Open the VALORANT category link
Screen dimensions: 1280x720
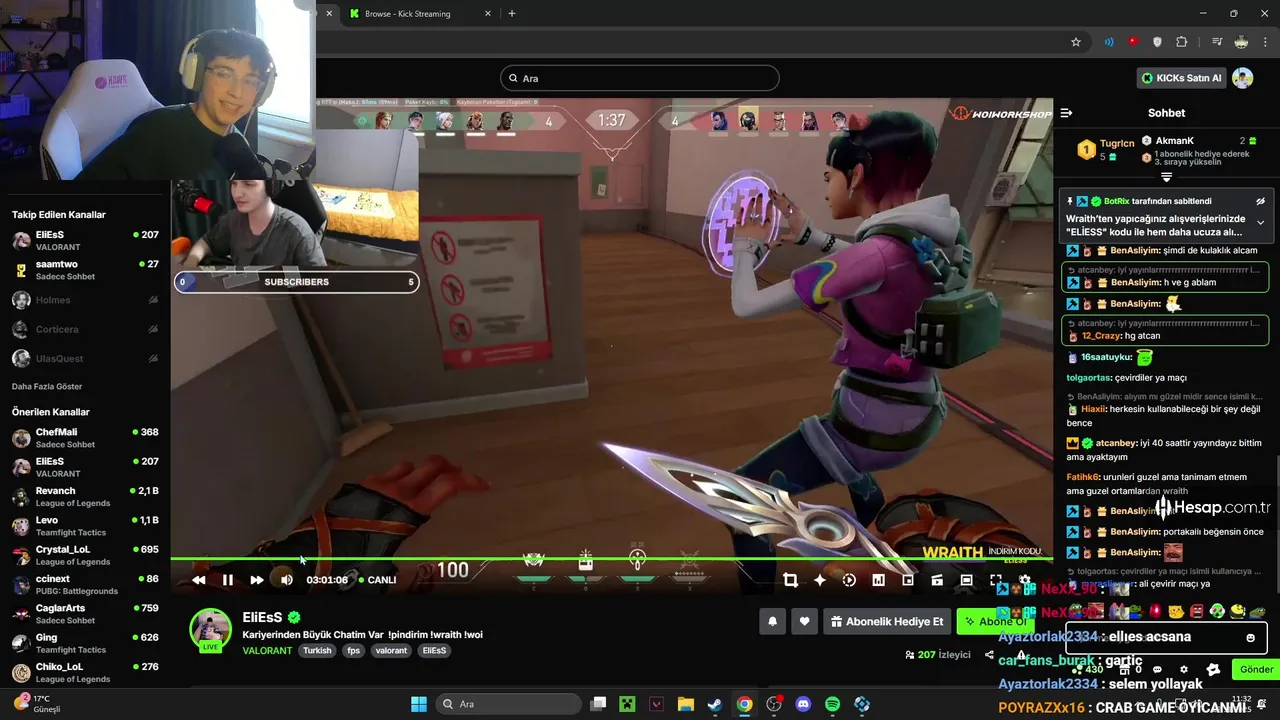click(x=267, y=650)
